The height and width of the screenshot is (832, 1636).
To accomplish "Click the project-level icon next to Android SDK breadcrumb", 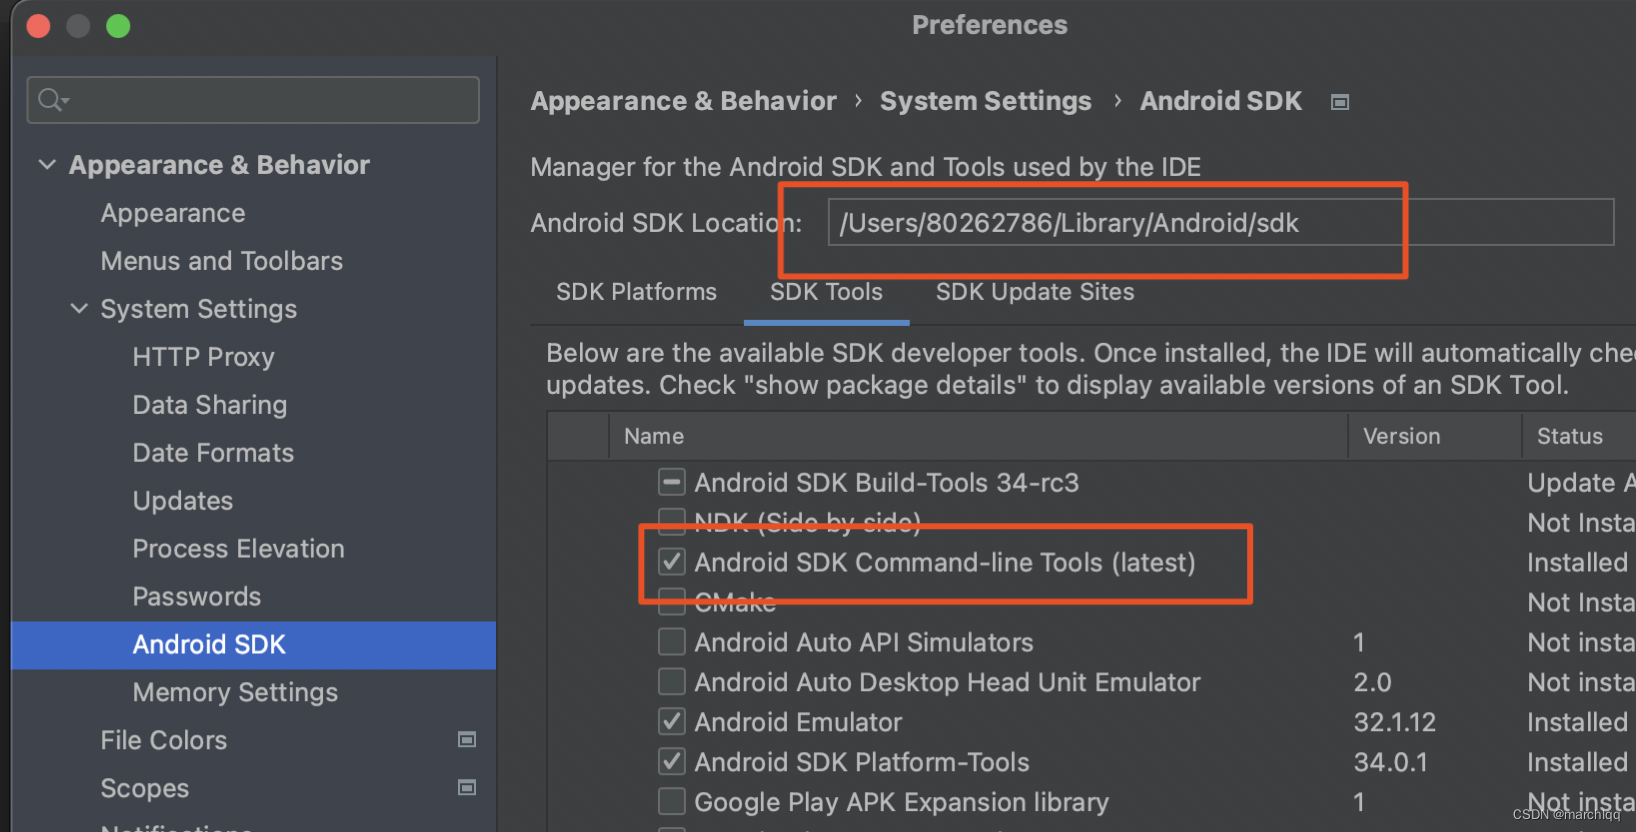I will [x=1340, y=102].
